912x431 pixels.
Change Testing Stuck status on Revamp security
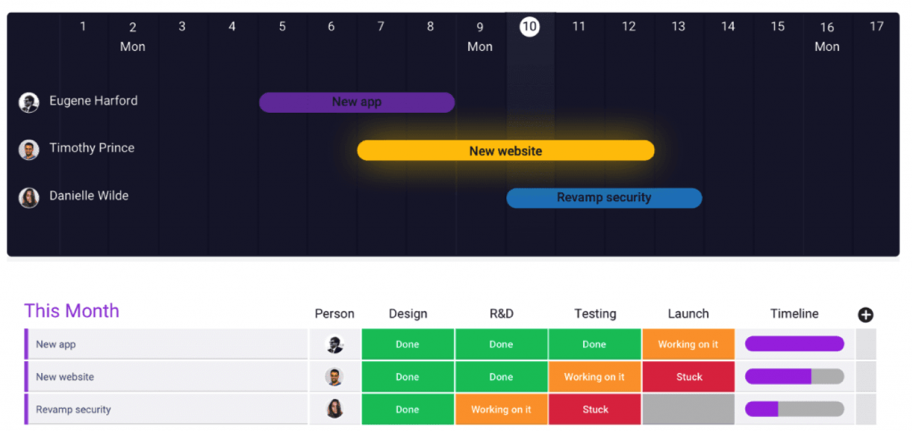pos(595,409)
